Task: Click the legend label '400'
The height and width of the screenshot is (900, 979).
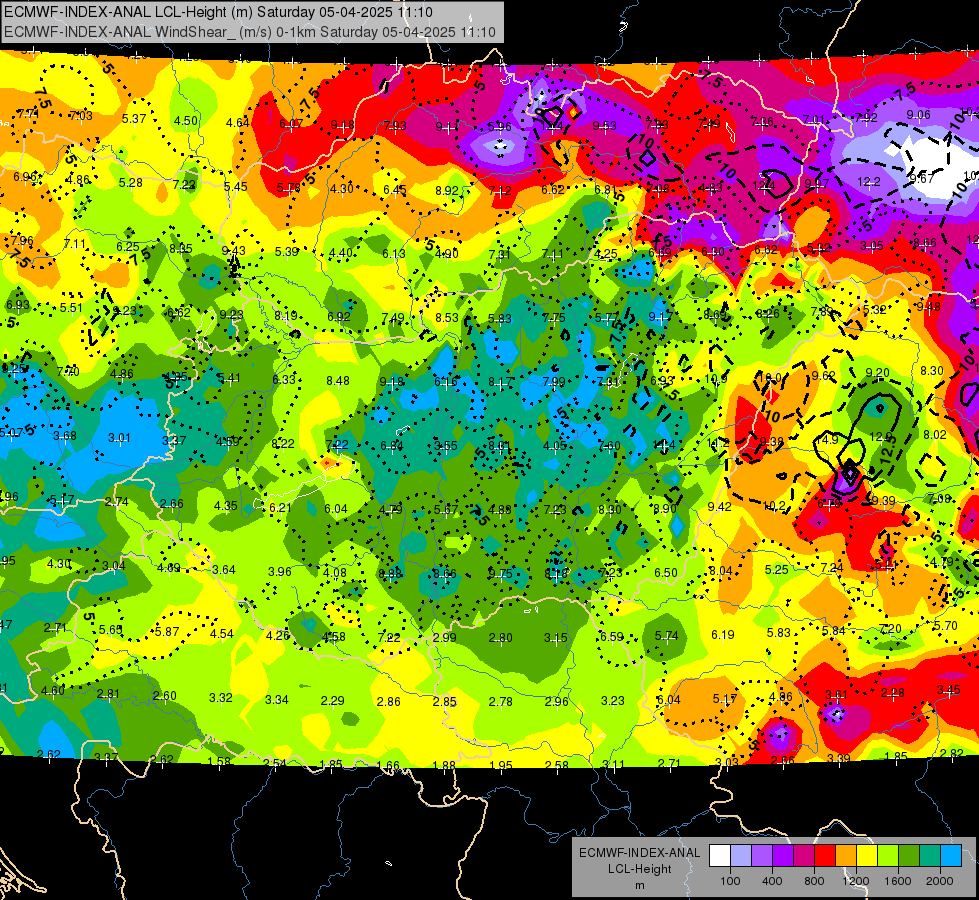Action: coord(772,881)
